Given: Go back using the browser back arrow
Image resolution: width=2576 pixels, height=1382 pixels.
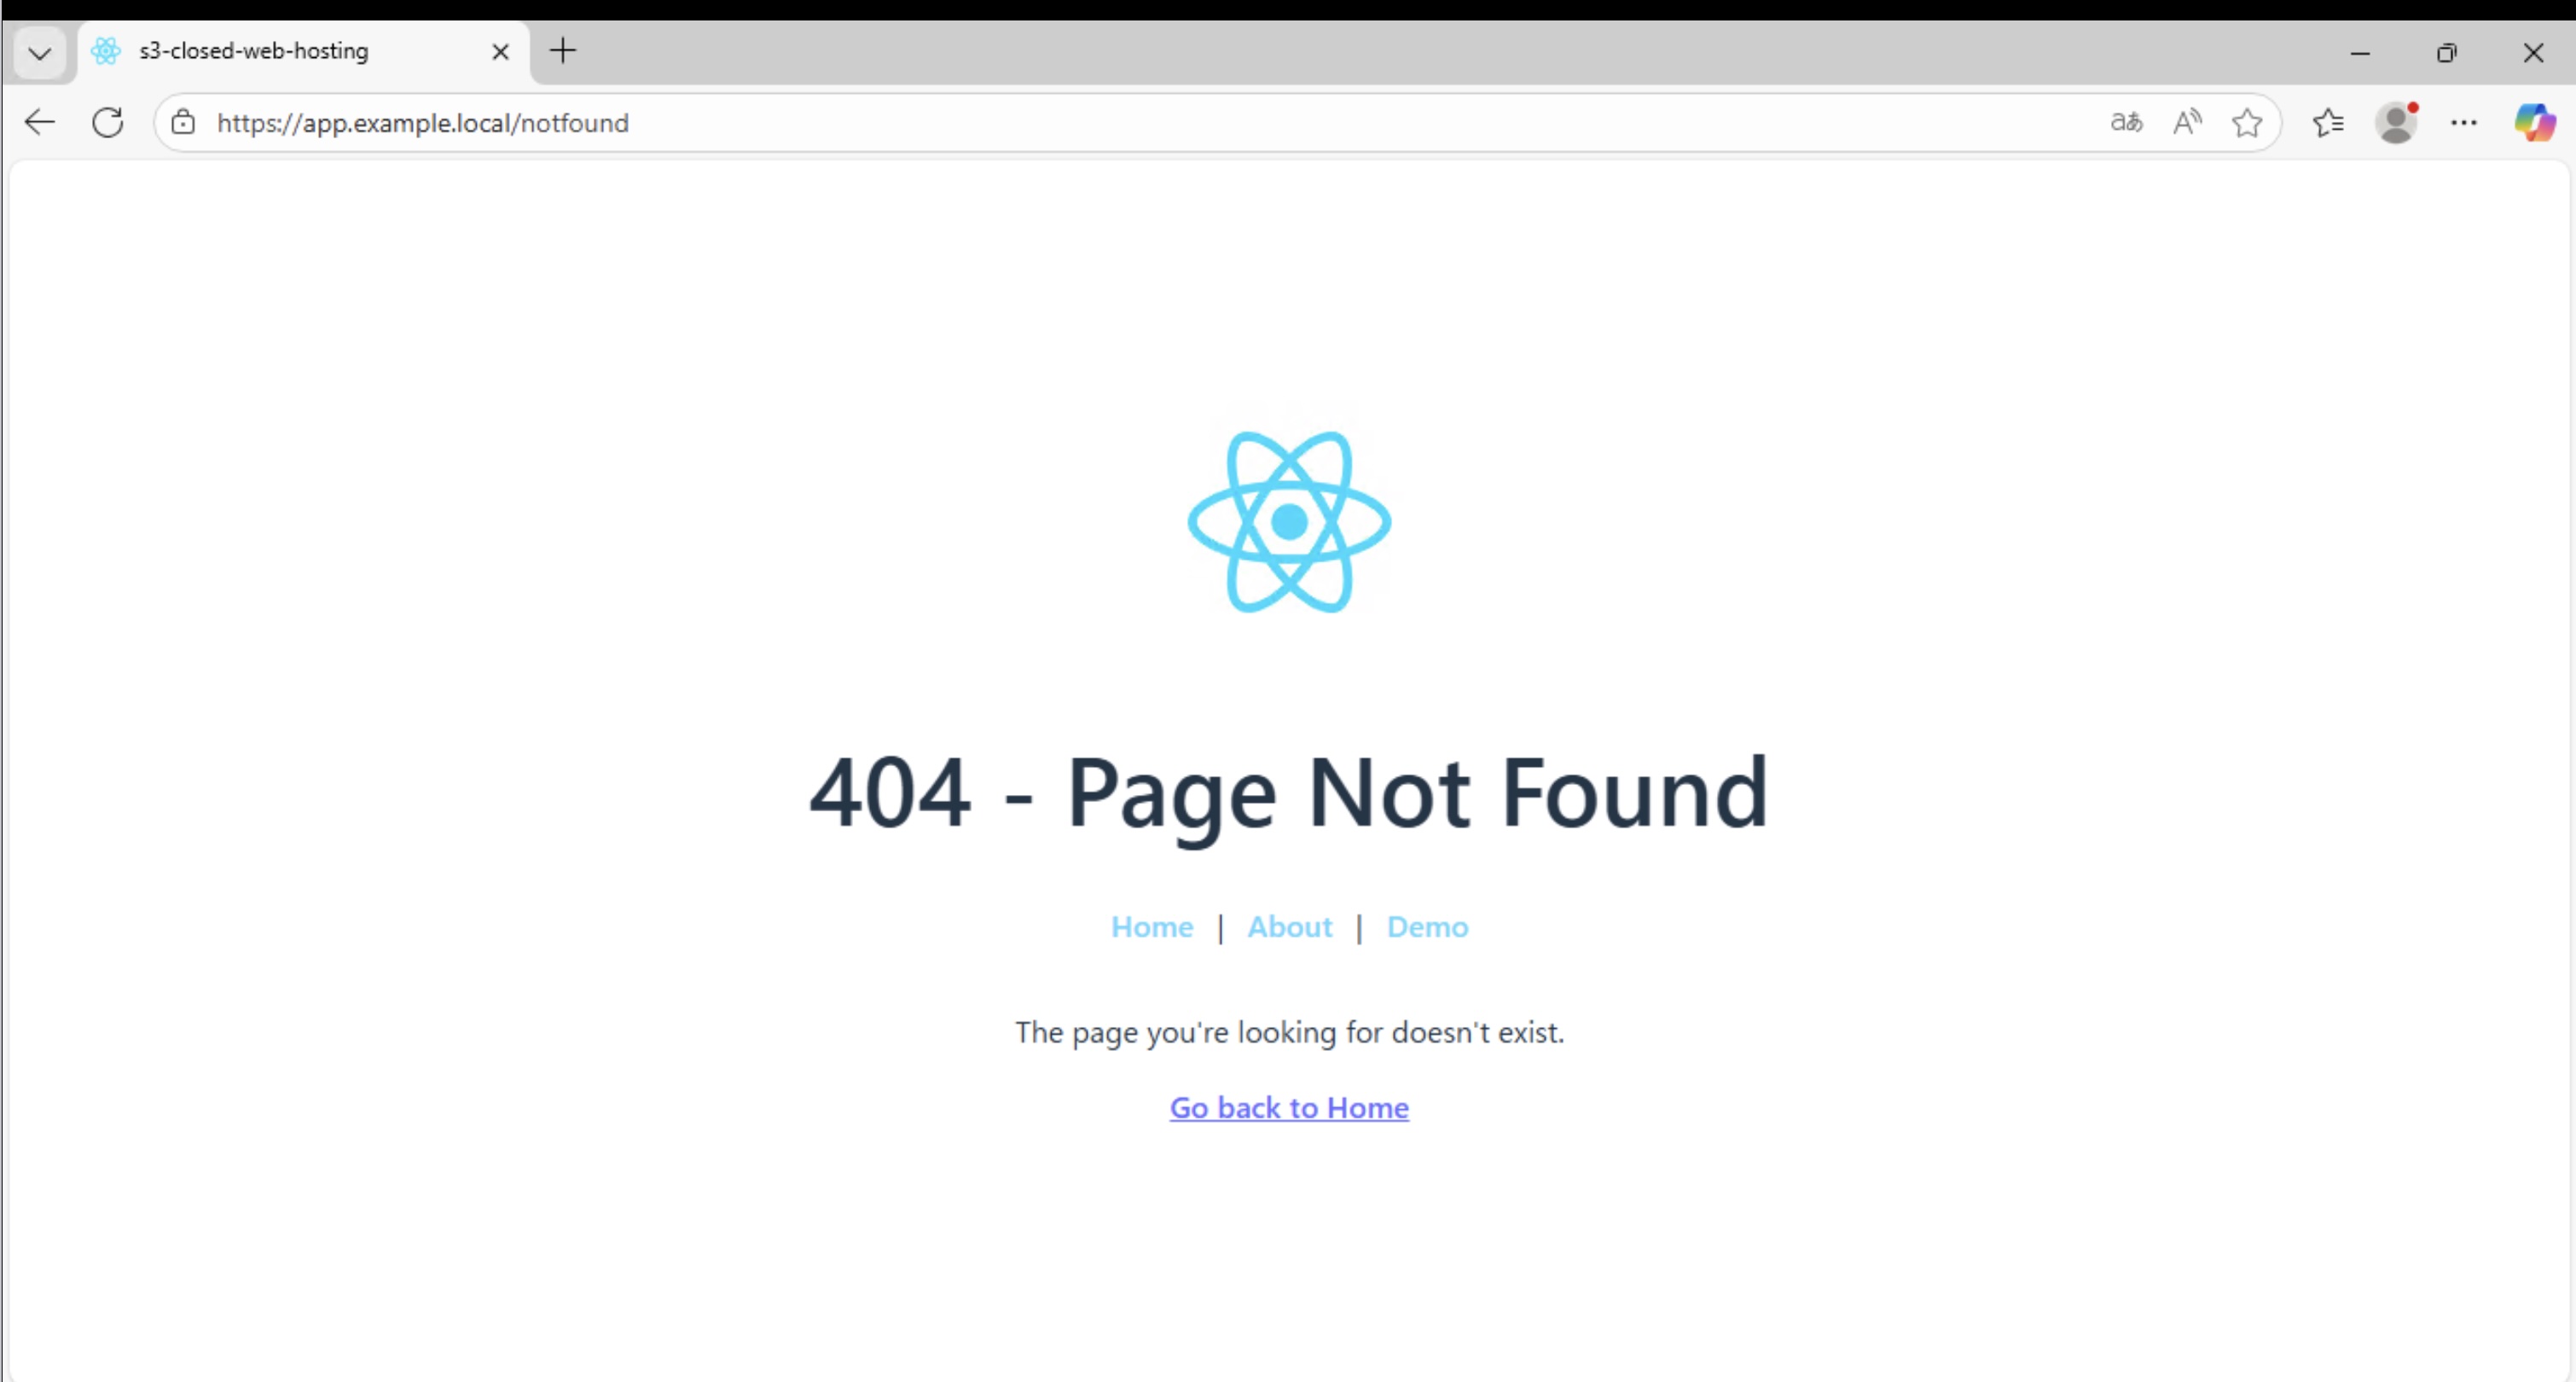Looking at the screenshot, I should tap(40, 122).
